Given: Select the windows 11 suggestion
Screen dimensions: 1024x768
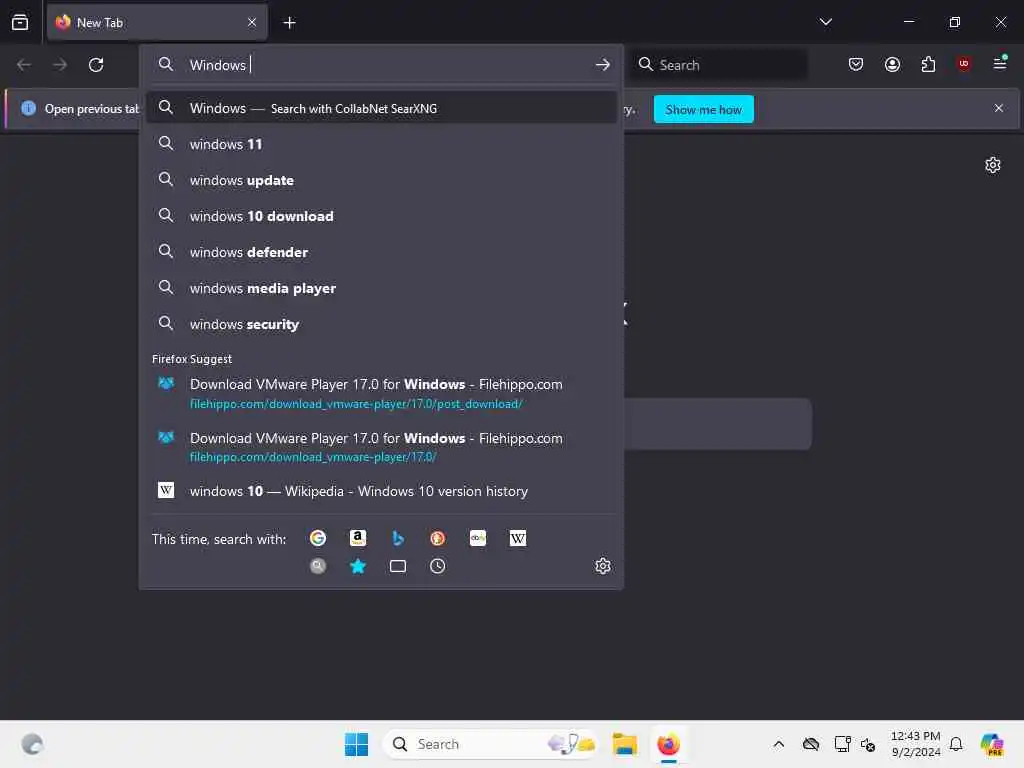Looking at the screenshot, I should 382,144.
